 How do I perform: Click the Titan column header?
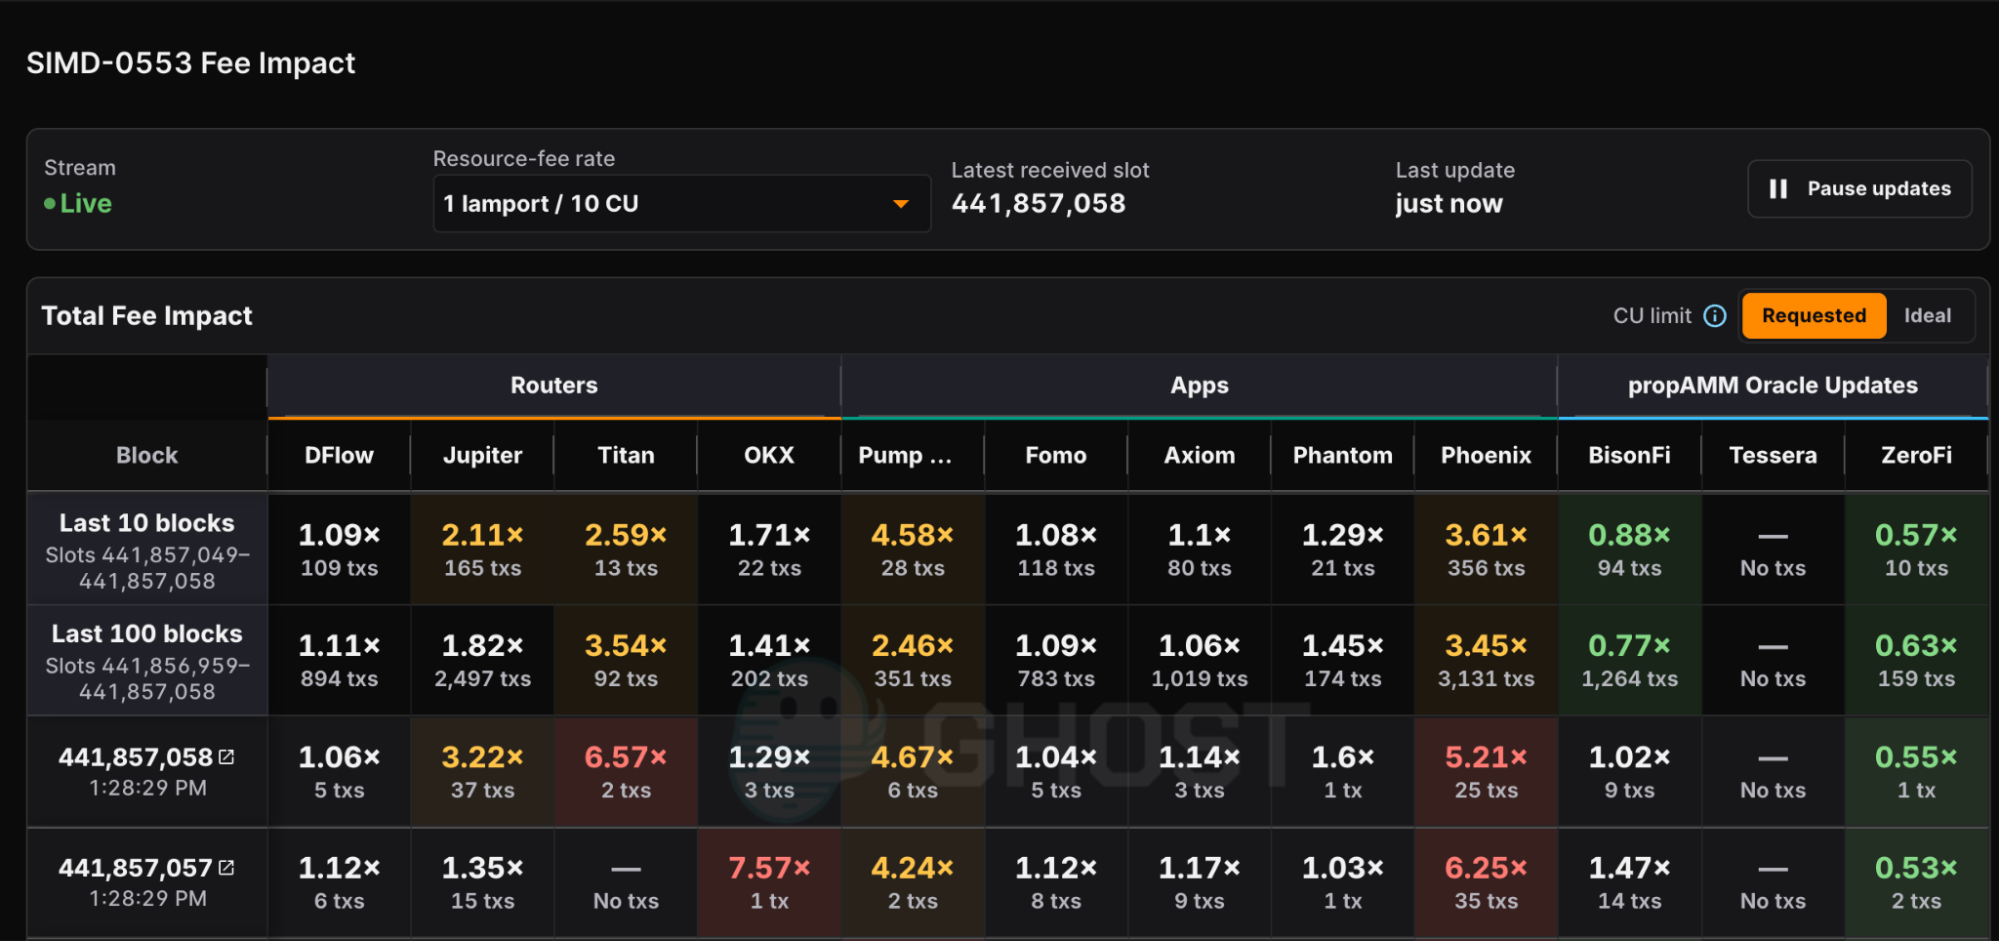coord(626,456)
